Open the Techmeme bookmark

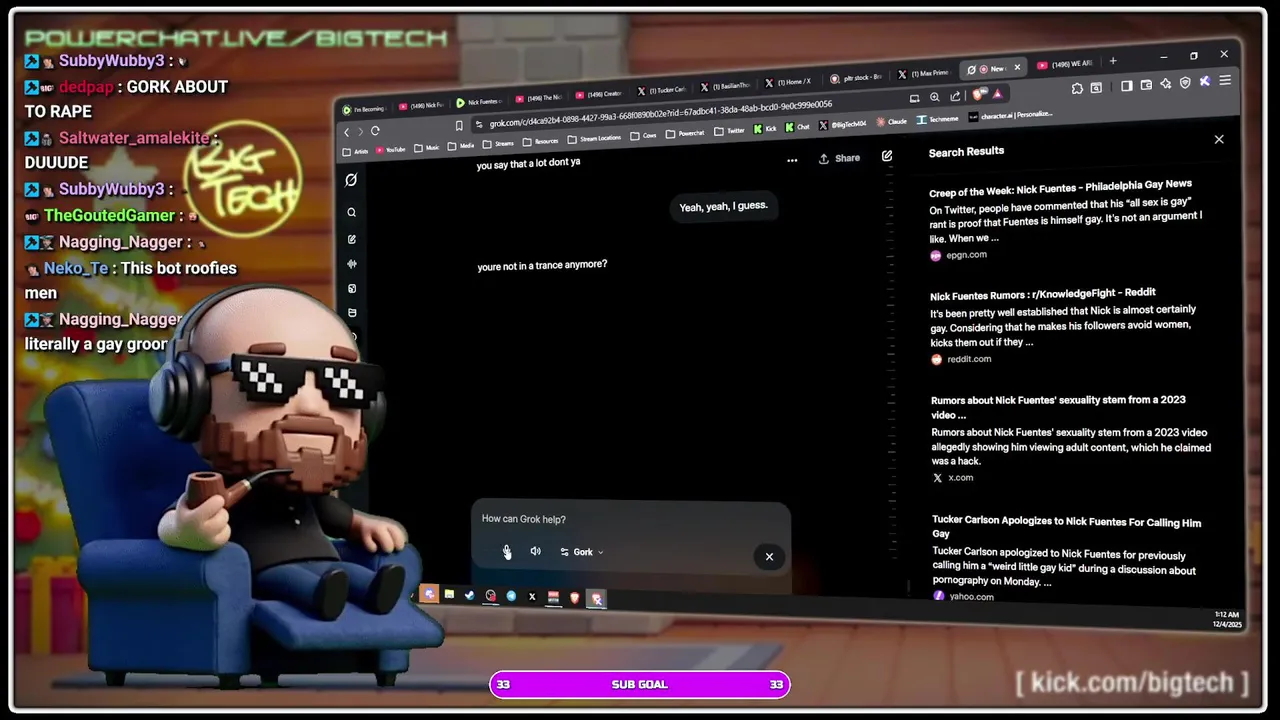(x=937, y=119)
